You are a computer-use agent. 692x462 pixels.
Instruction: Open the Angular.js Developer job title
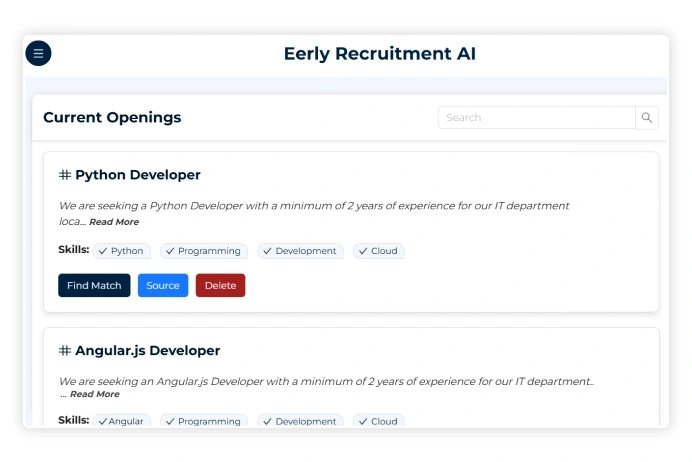coord(147,351)
